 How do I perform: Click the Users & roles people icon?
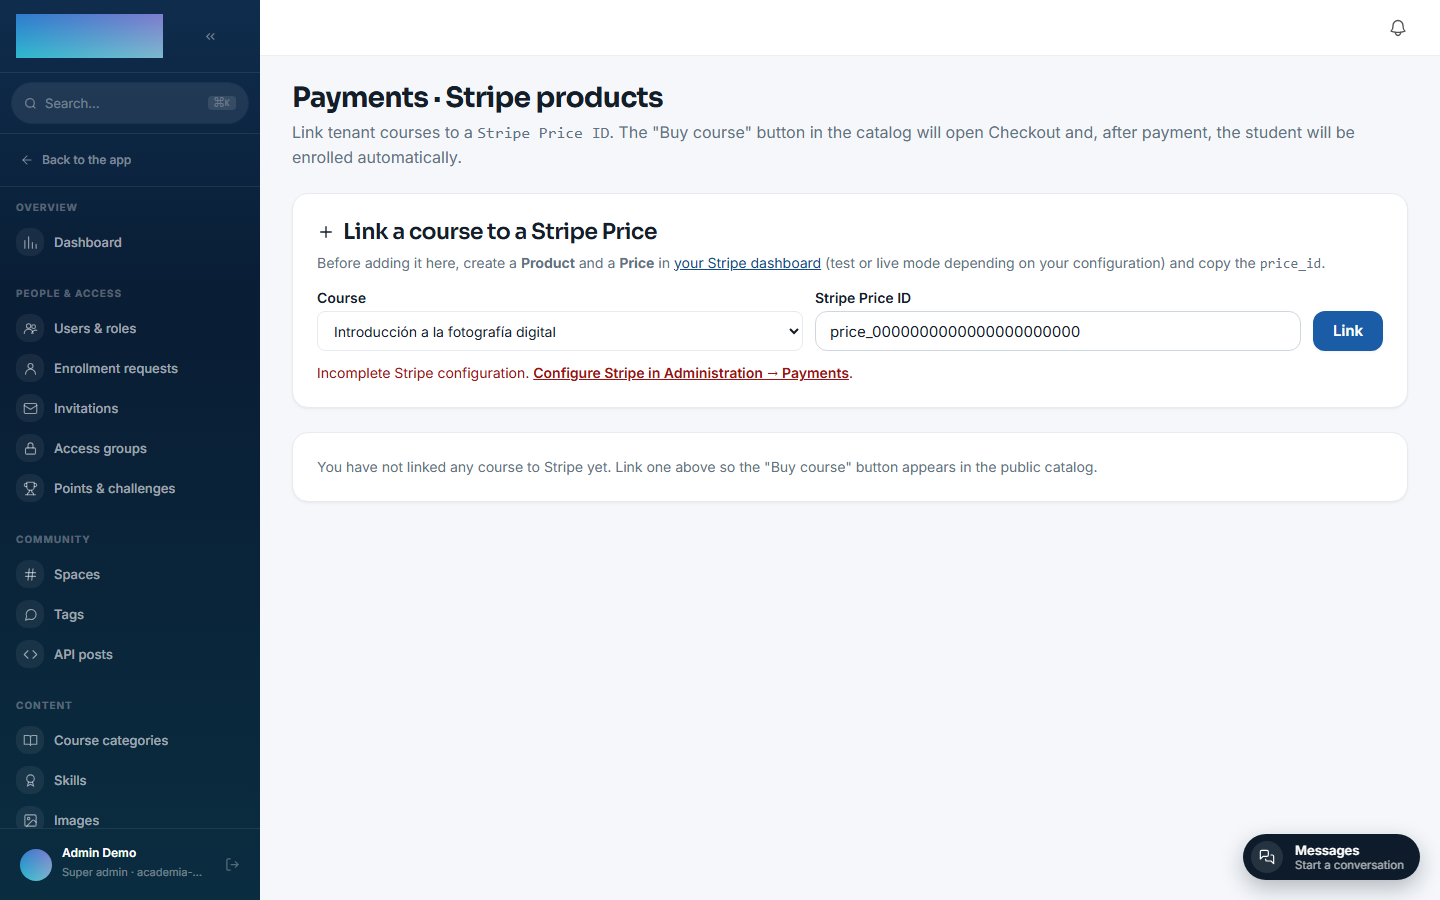click(x=31, y=329)
